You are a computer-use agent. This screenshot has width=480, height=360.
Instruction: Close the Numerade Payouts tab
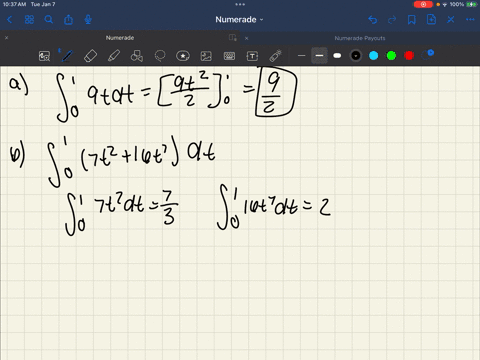[247, 38]
